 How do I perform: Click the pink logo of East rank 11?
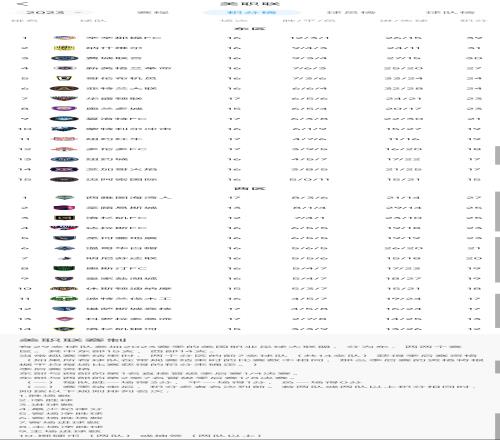(x=64, y=139)
